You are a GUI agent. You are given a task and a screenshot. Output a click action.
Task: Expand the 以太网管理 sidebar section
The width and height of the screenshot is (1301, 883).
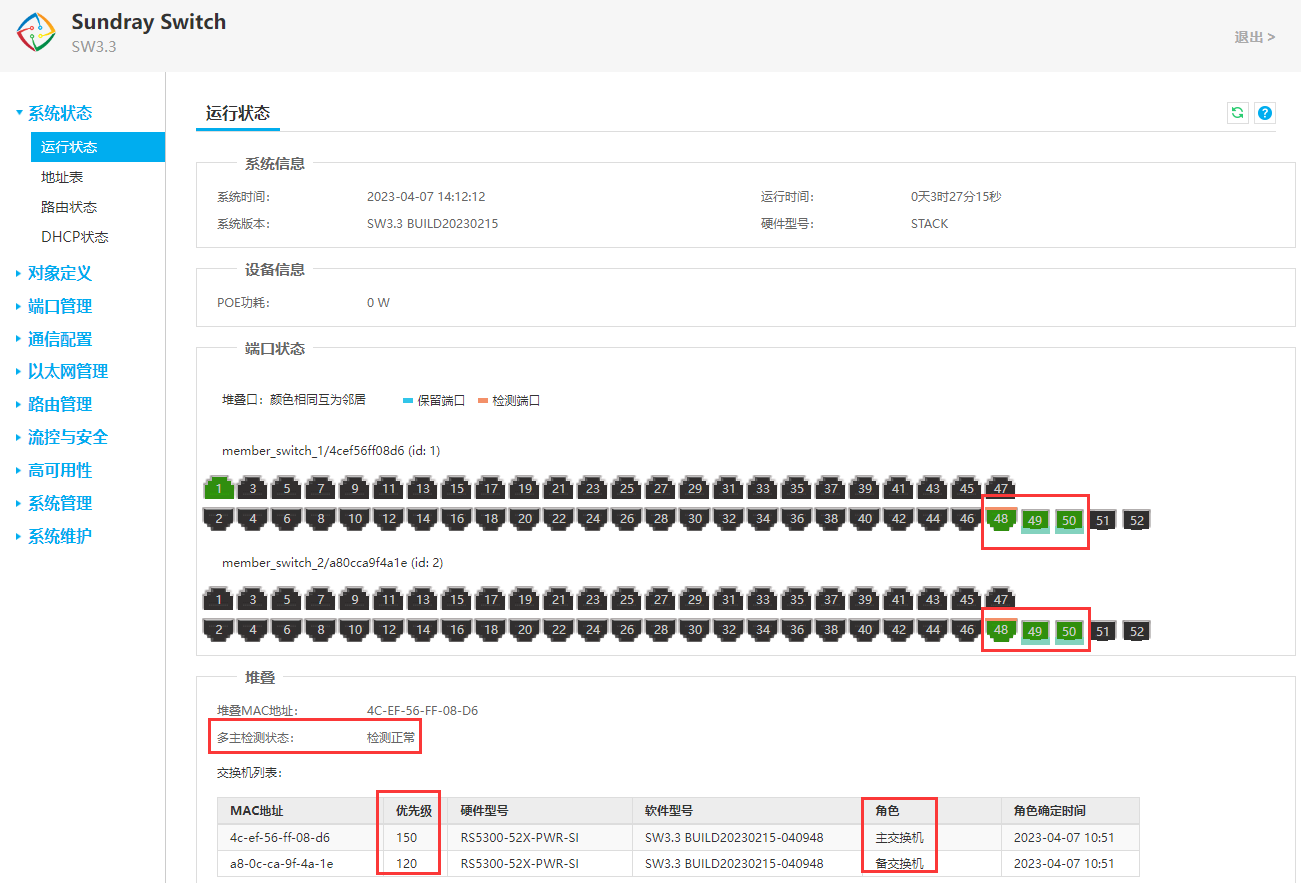[x=68, y=371]
